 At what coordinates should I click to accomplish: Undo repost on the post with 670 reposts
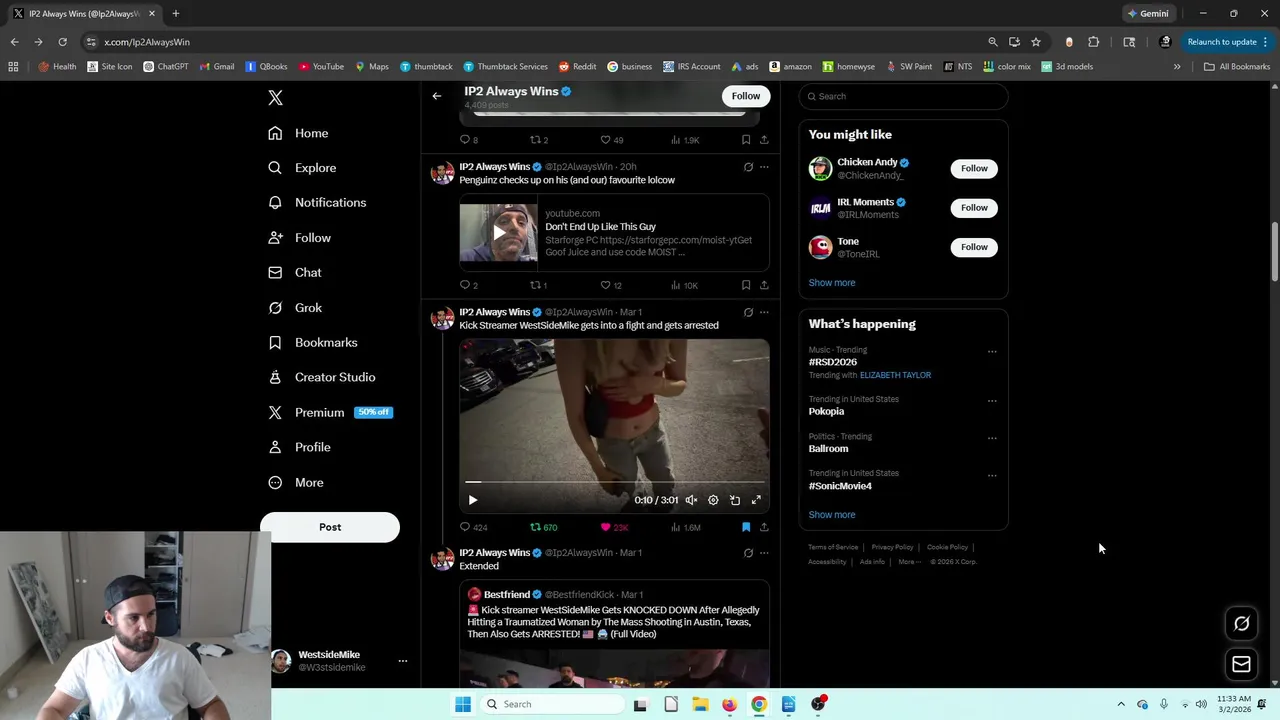coord(543,527)
